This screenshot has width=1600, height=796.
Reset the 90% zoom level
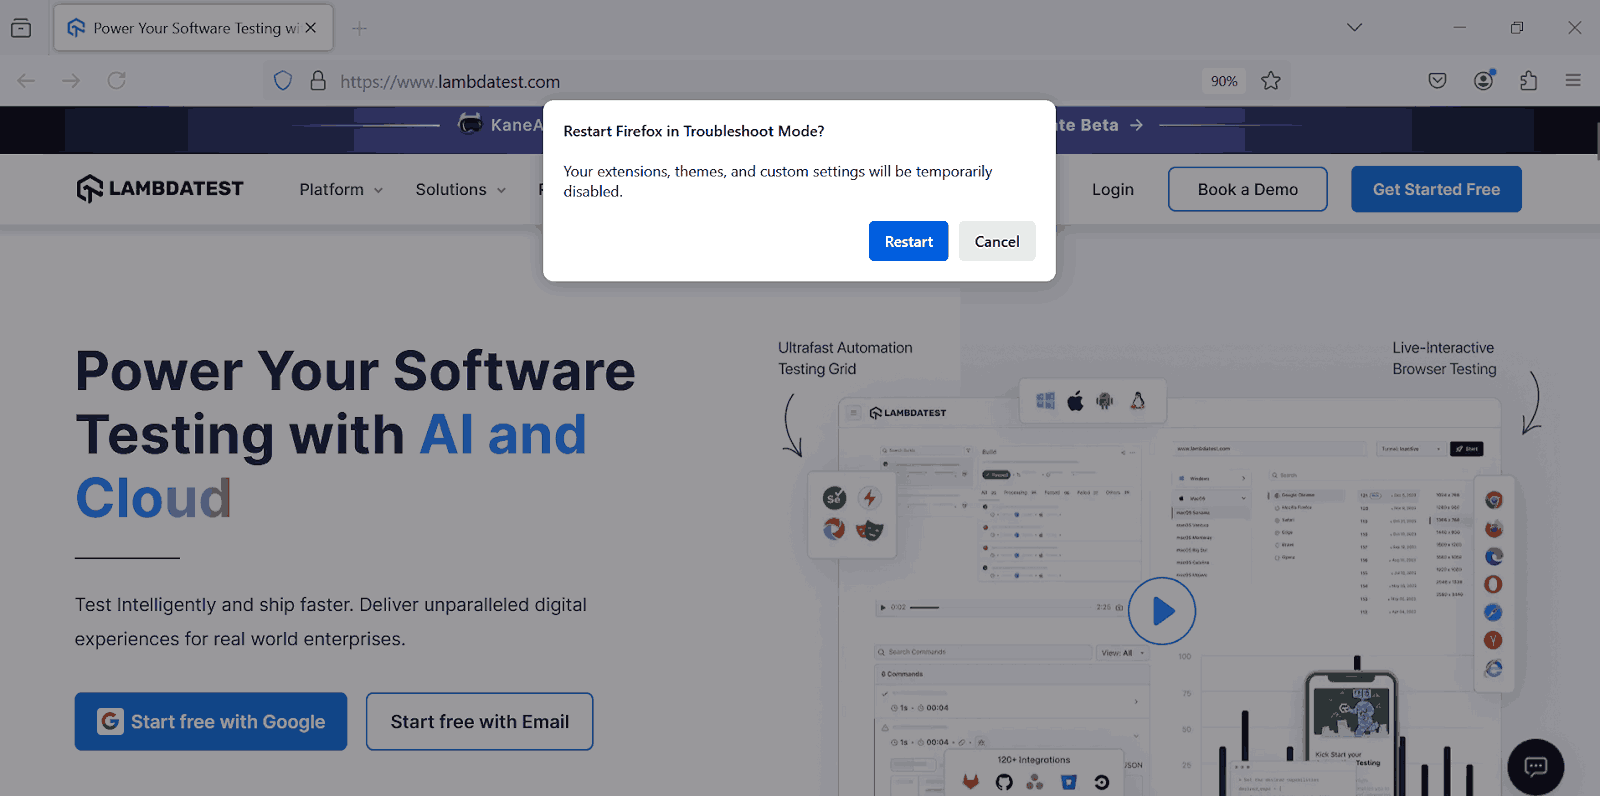[x=1224, y=81]
